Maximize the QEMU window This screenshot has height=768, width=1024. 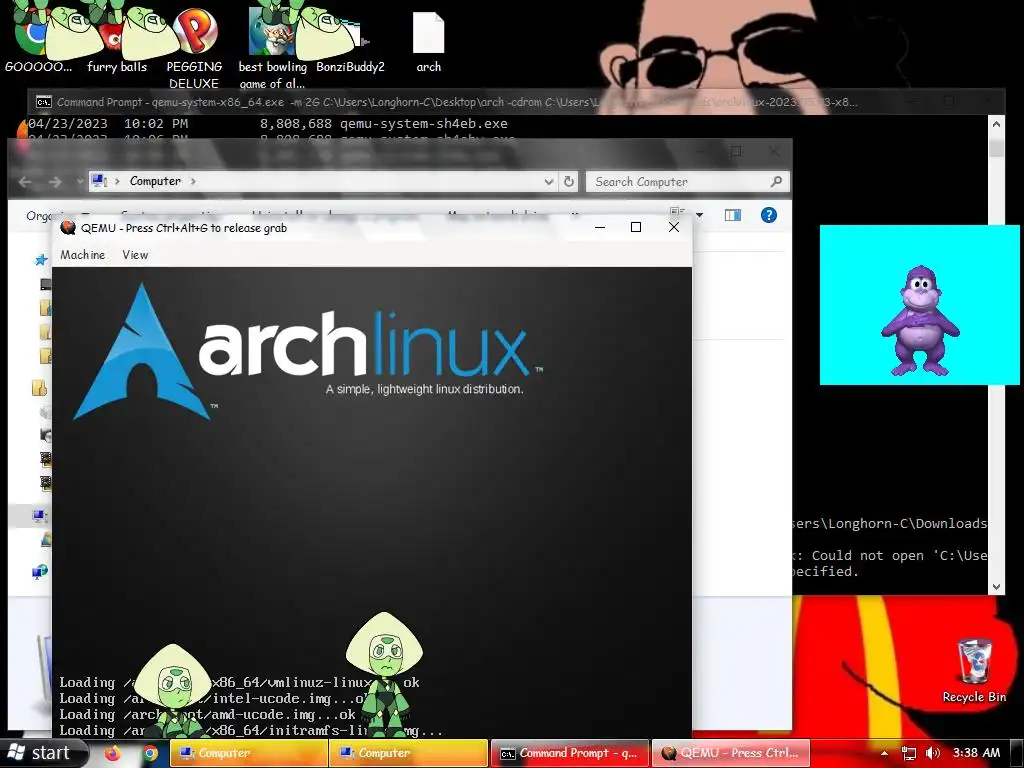click(635, 227)
